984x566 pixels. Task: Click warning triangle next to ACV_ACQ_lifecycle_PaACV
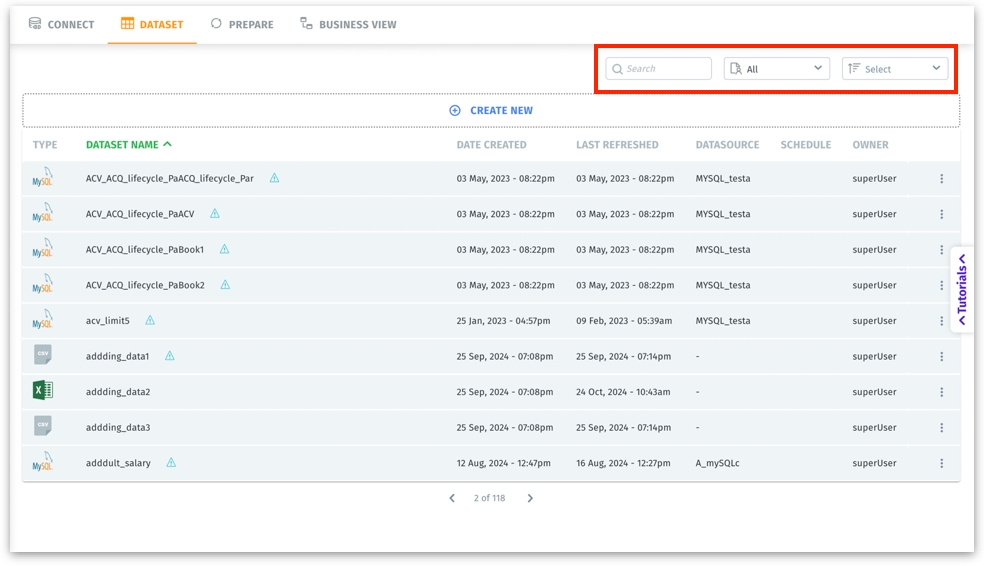(214, 214)
